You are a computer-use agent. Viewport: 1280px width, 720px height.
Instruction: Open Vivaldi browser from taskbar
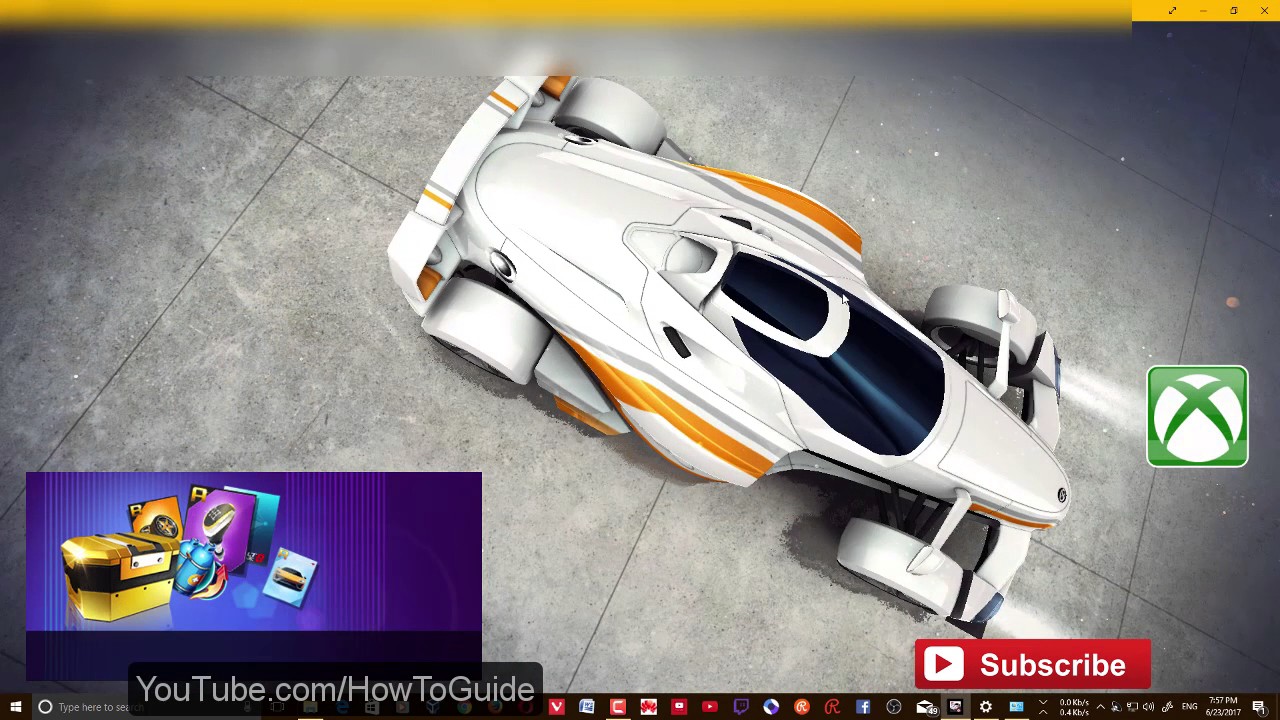tap(557, 707)
